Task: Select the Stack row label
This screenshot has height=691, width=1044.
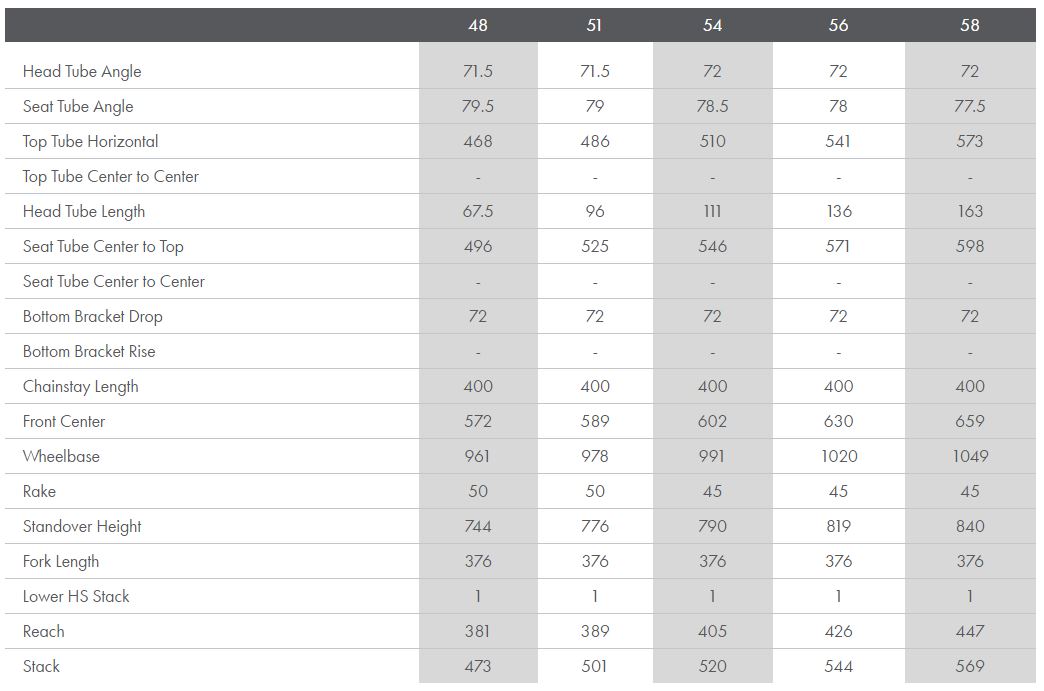Action: [x=42, y=667]
